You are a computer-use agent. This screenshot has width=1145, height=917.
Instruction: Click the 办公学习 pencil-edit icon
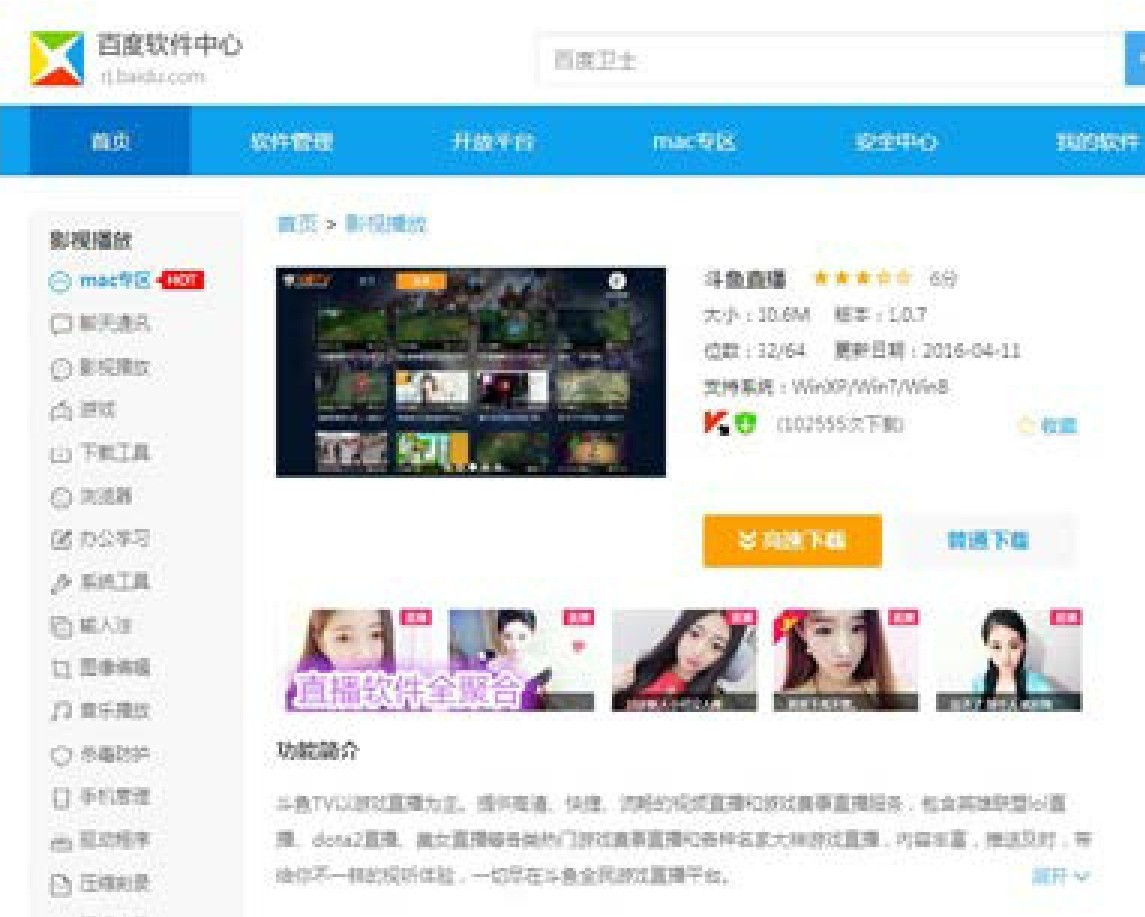click(60, 539)
